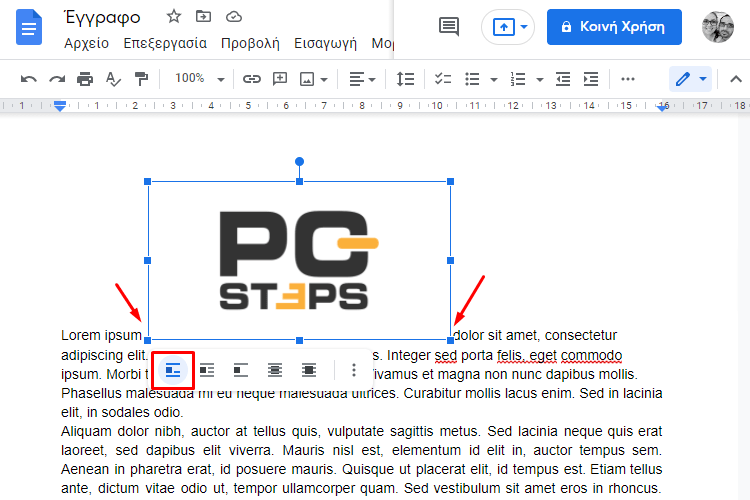Expand present to meeting dropdown arrow

pos(524,27)
